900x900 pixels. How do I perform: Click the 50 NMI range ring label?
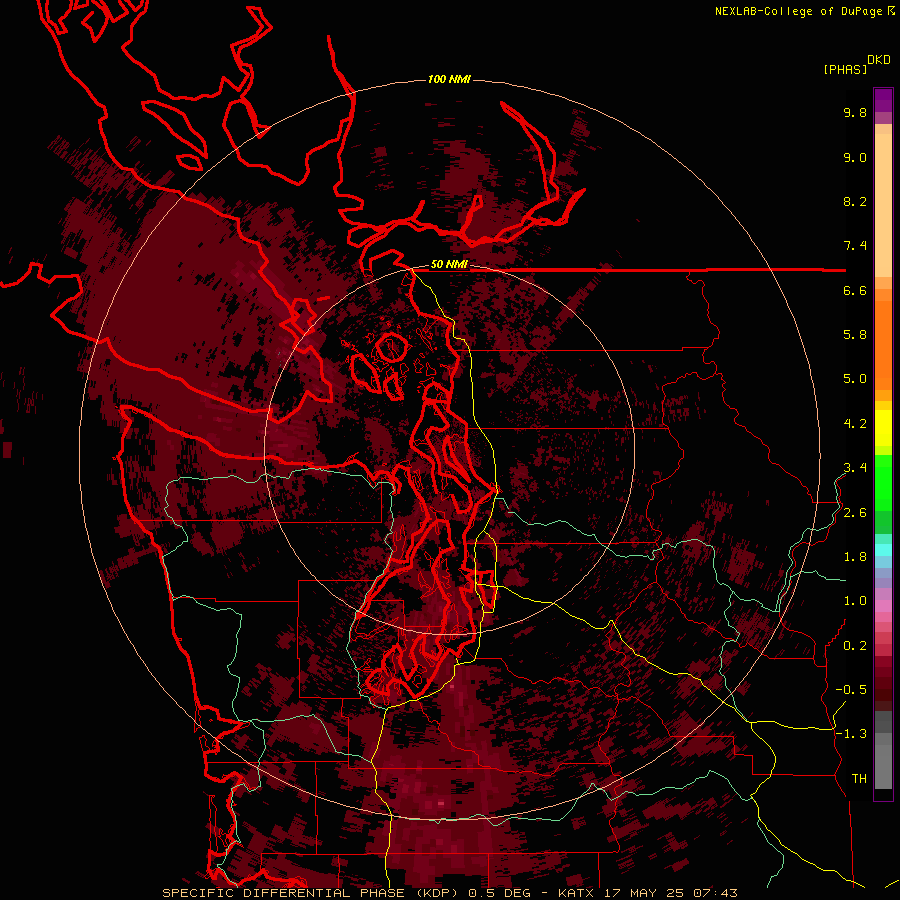tap(449, 264)
